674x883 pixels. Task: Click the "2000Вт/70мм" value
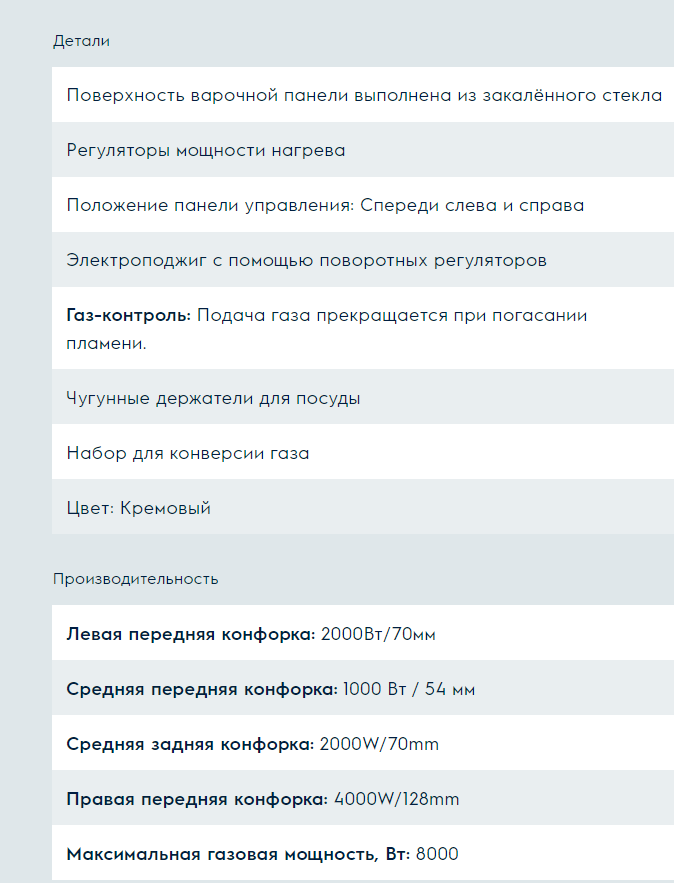378,634
